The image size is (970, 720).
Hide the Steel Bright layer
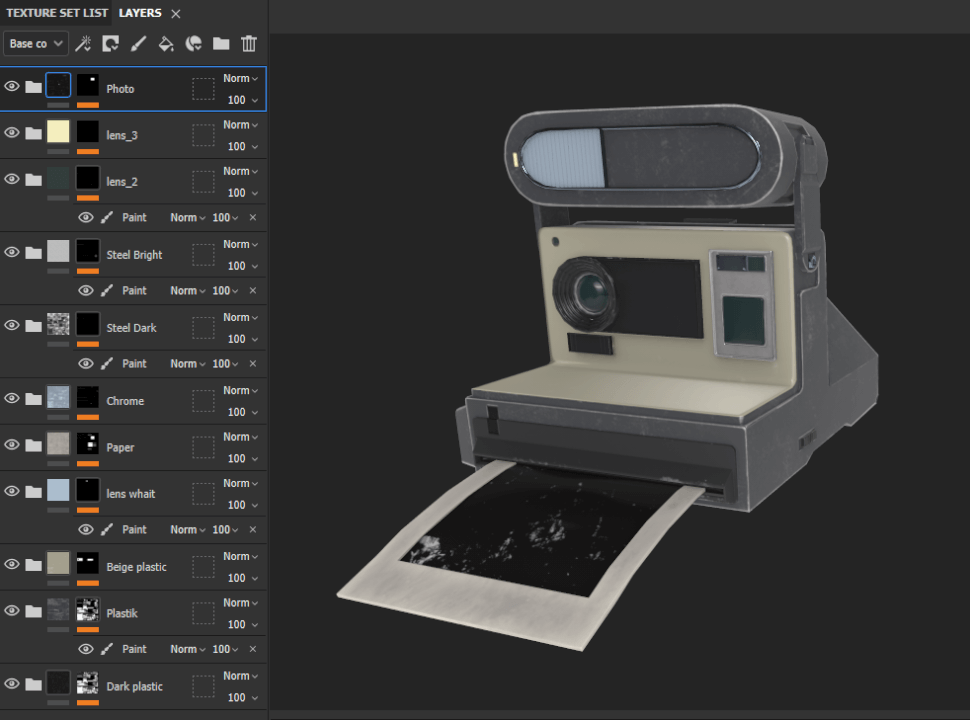tap(11, 252)
